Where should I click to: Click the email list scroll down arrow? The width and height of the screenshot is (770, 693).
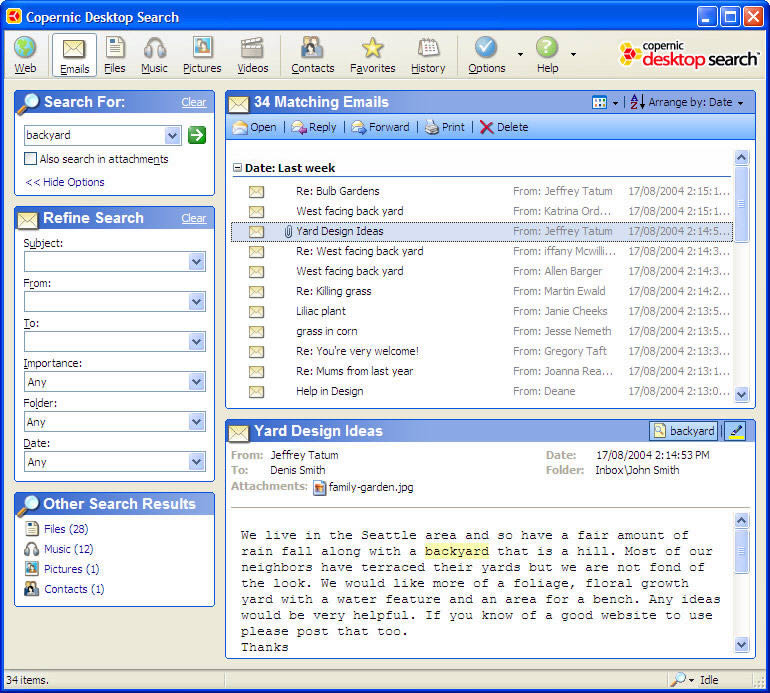tap(742, 394)
